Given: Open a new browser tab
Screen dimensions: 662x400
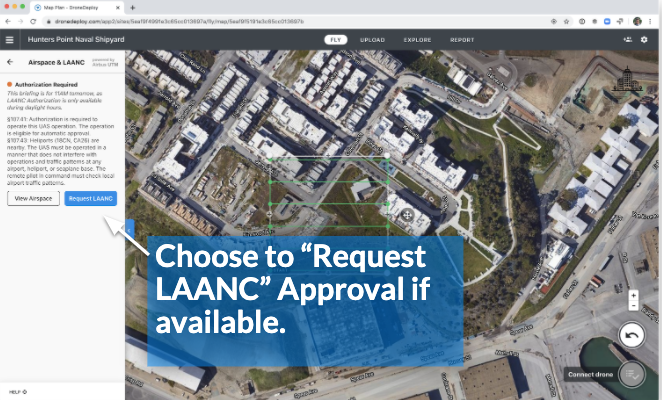Looking at the screenshot, I should tap(133, 8).
